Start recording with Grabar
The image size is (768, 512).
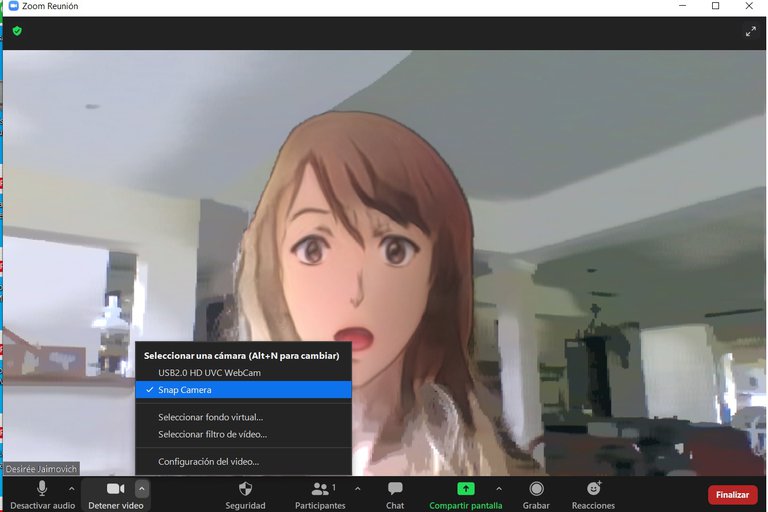click(536, 495)
